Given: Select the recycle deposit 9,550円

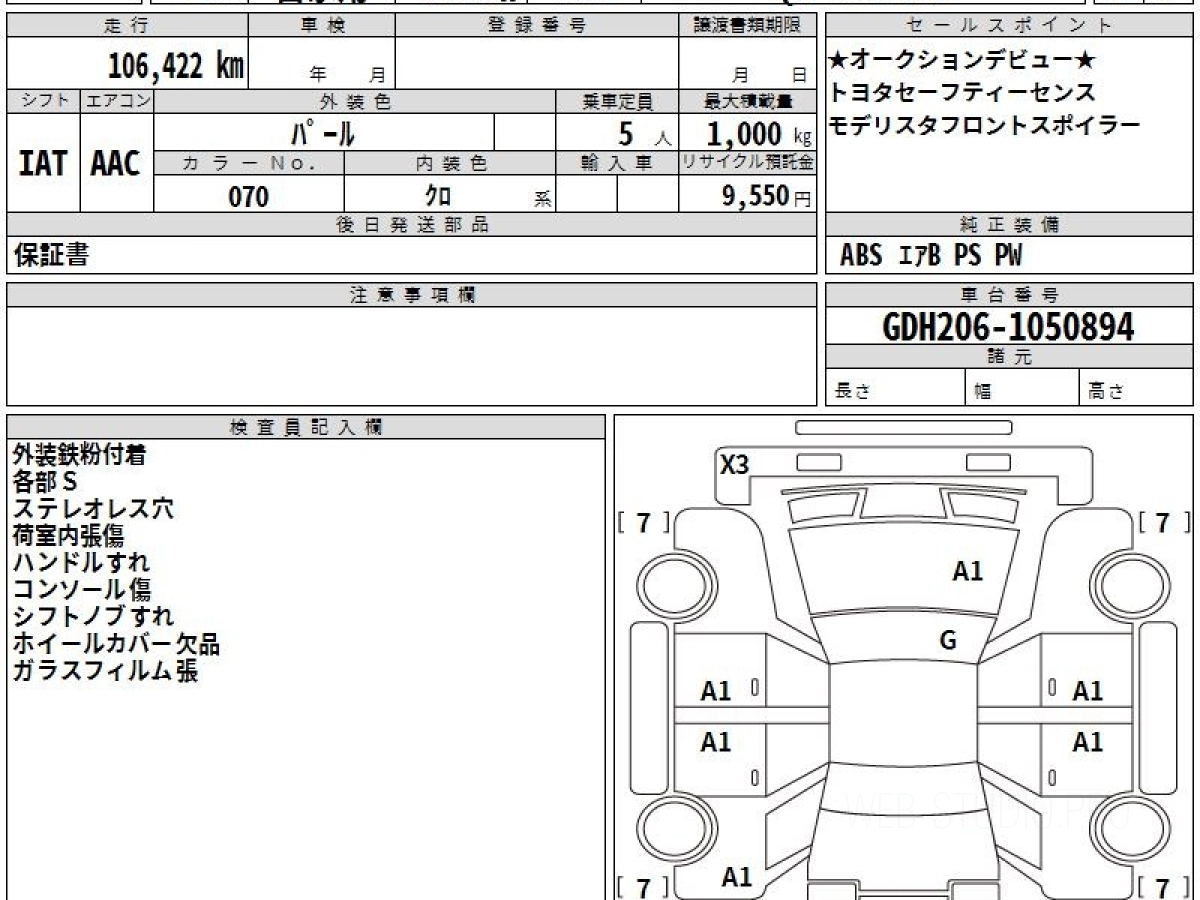Looking at the screenshot, I should point(767,196).
